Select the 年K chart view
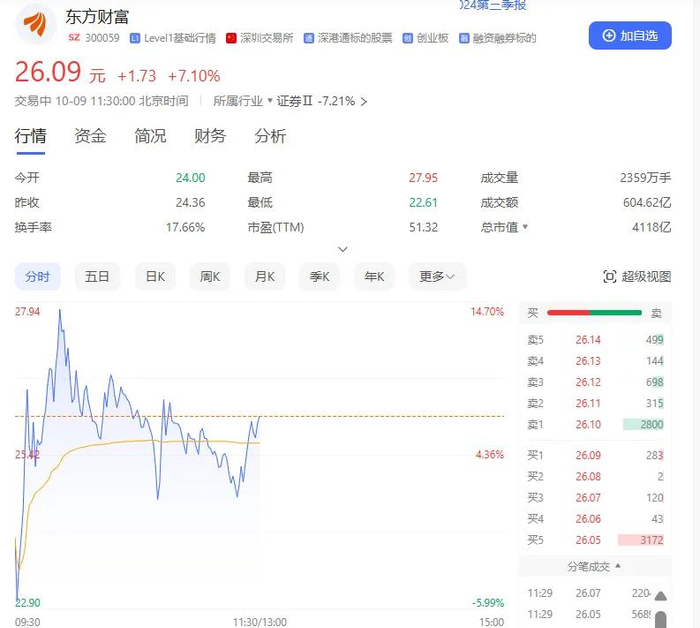The width and height of the screenshot is (700, 628). (374, 277)
